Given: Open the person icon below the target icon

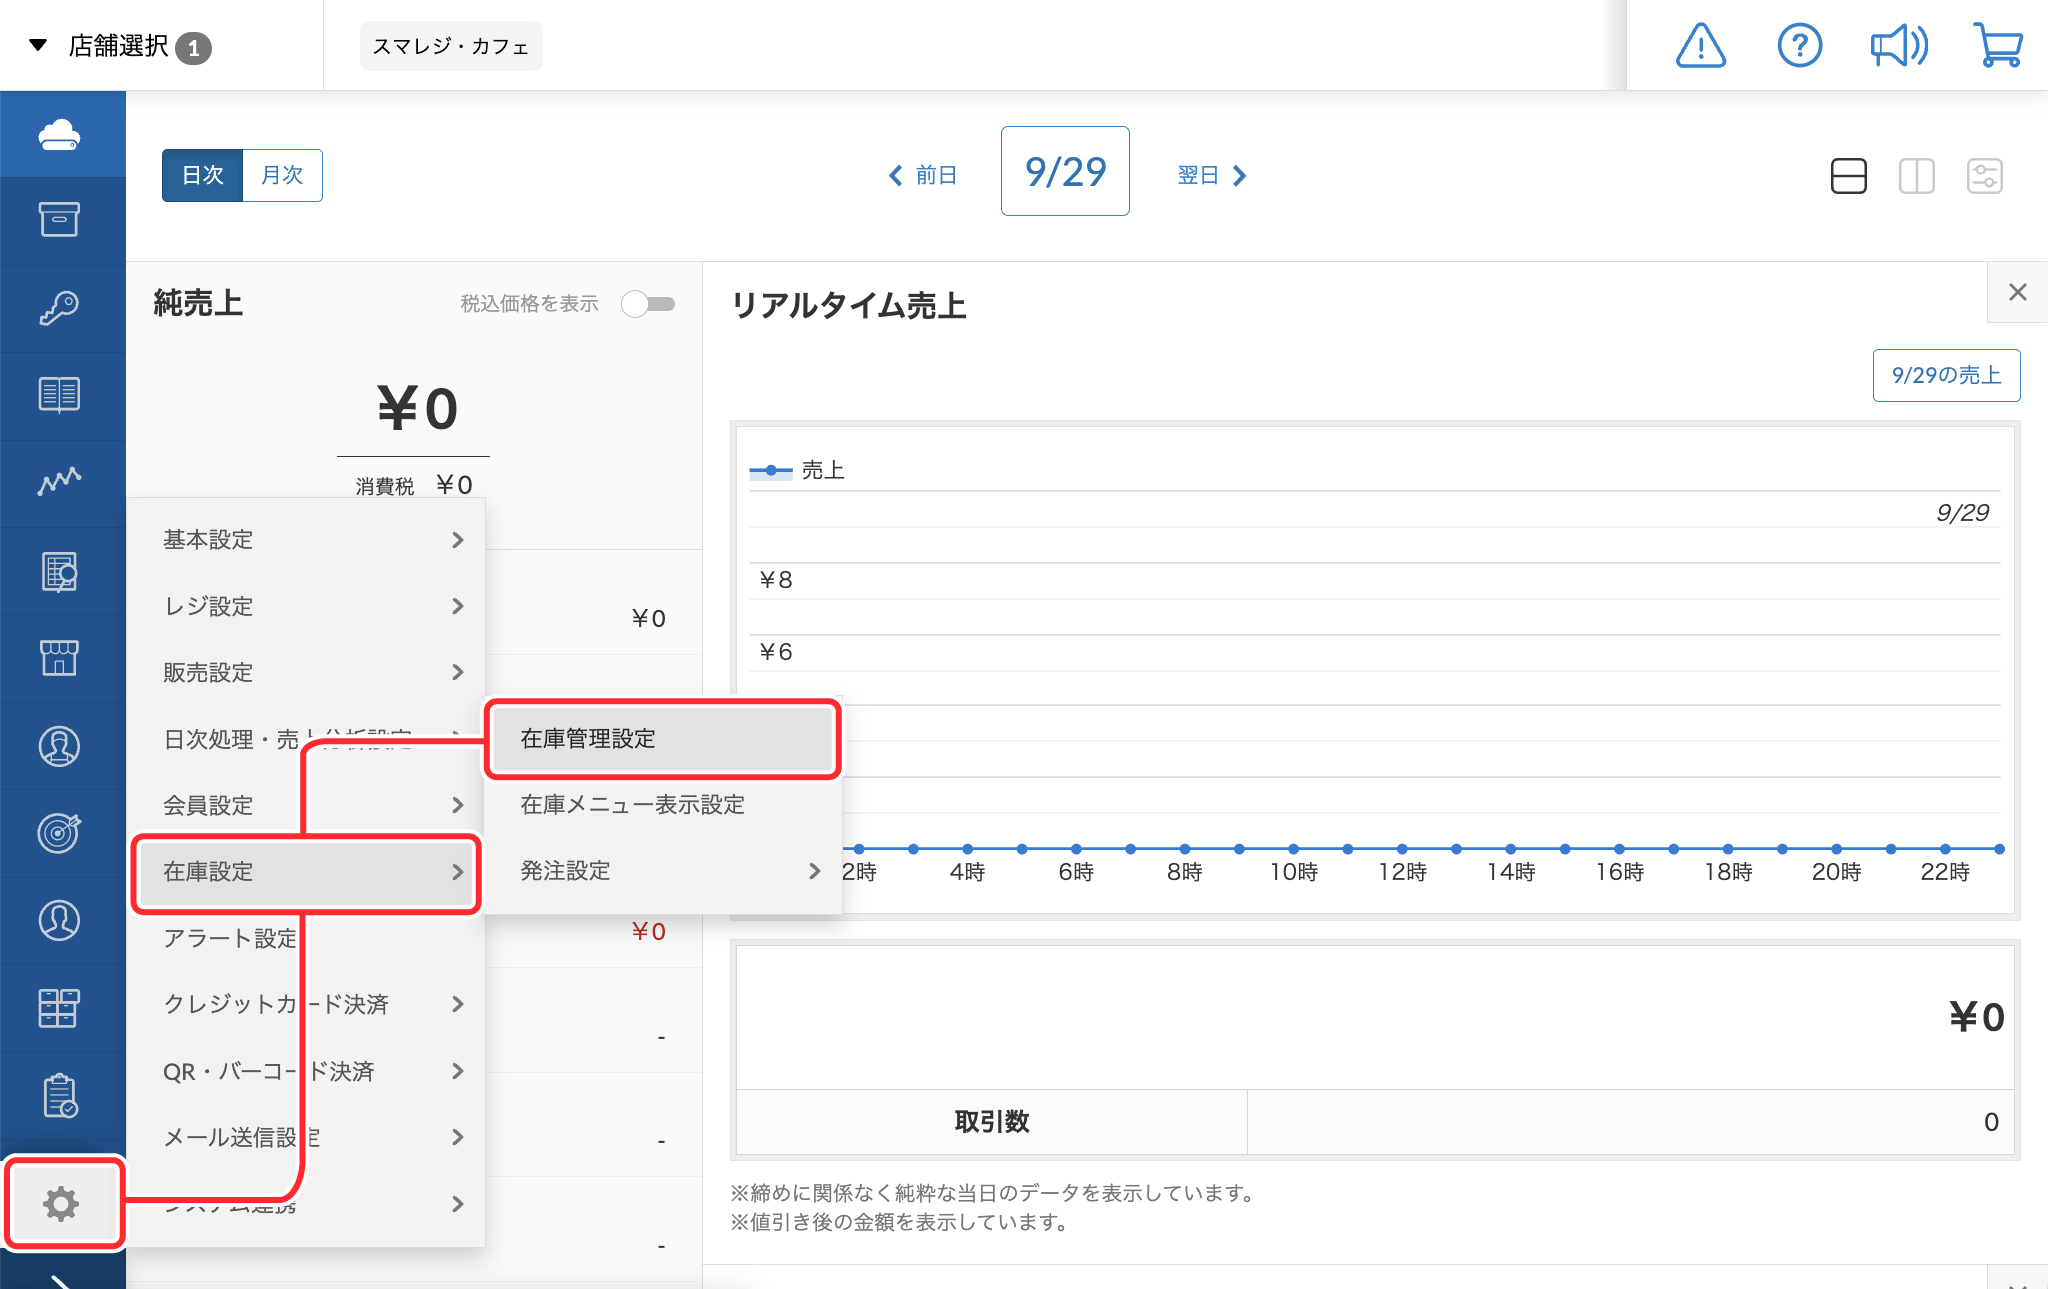Looking at the screenshot, I should coord(60,920).
